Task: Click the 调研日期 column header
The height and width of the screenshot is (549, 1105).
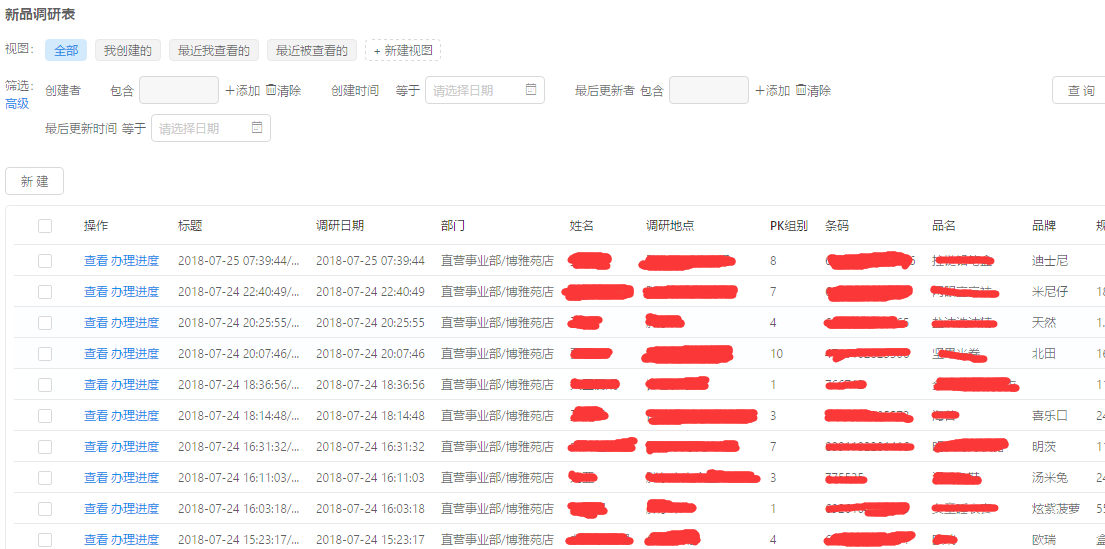Action: 340,226
